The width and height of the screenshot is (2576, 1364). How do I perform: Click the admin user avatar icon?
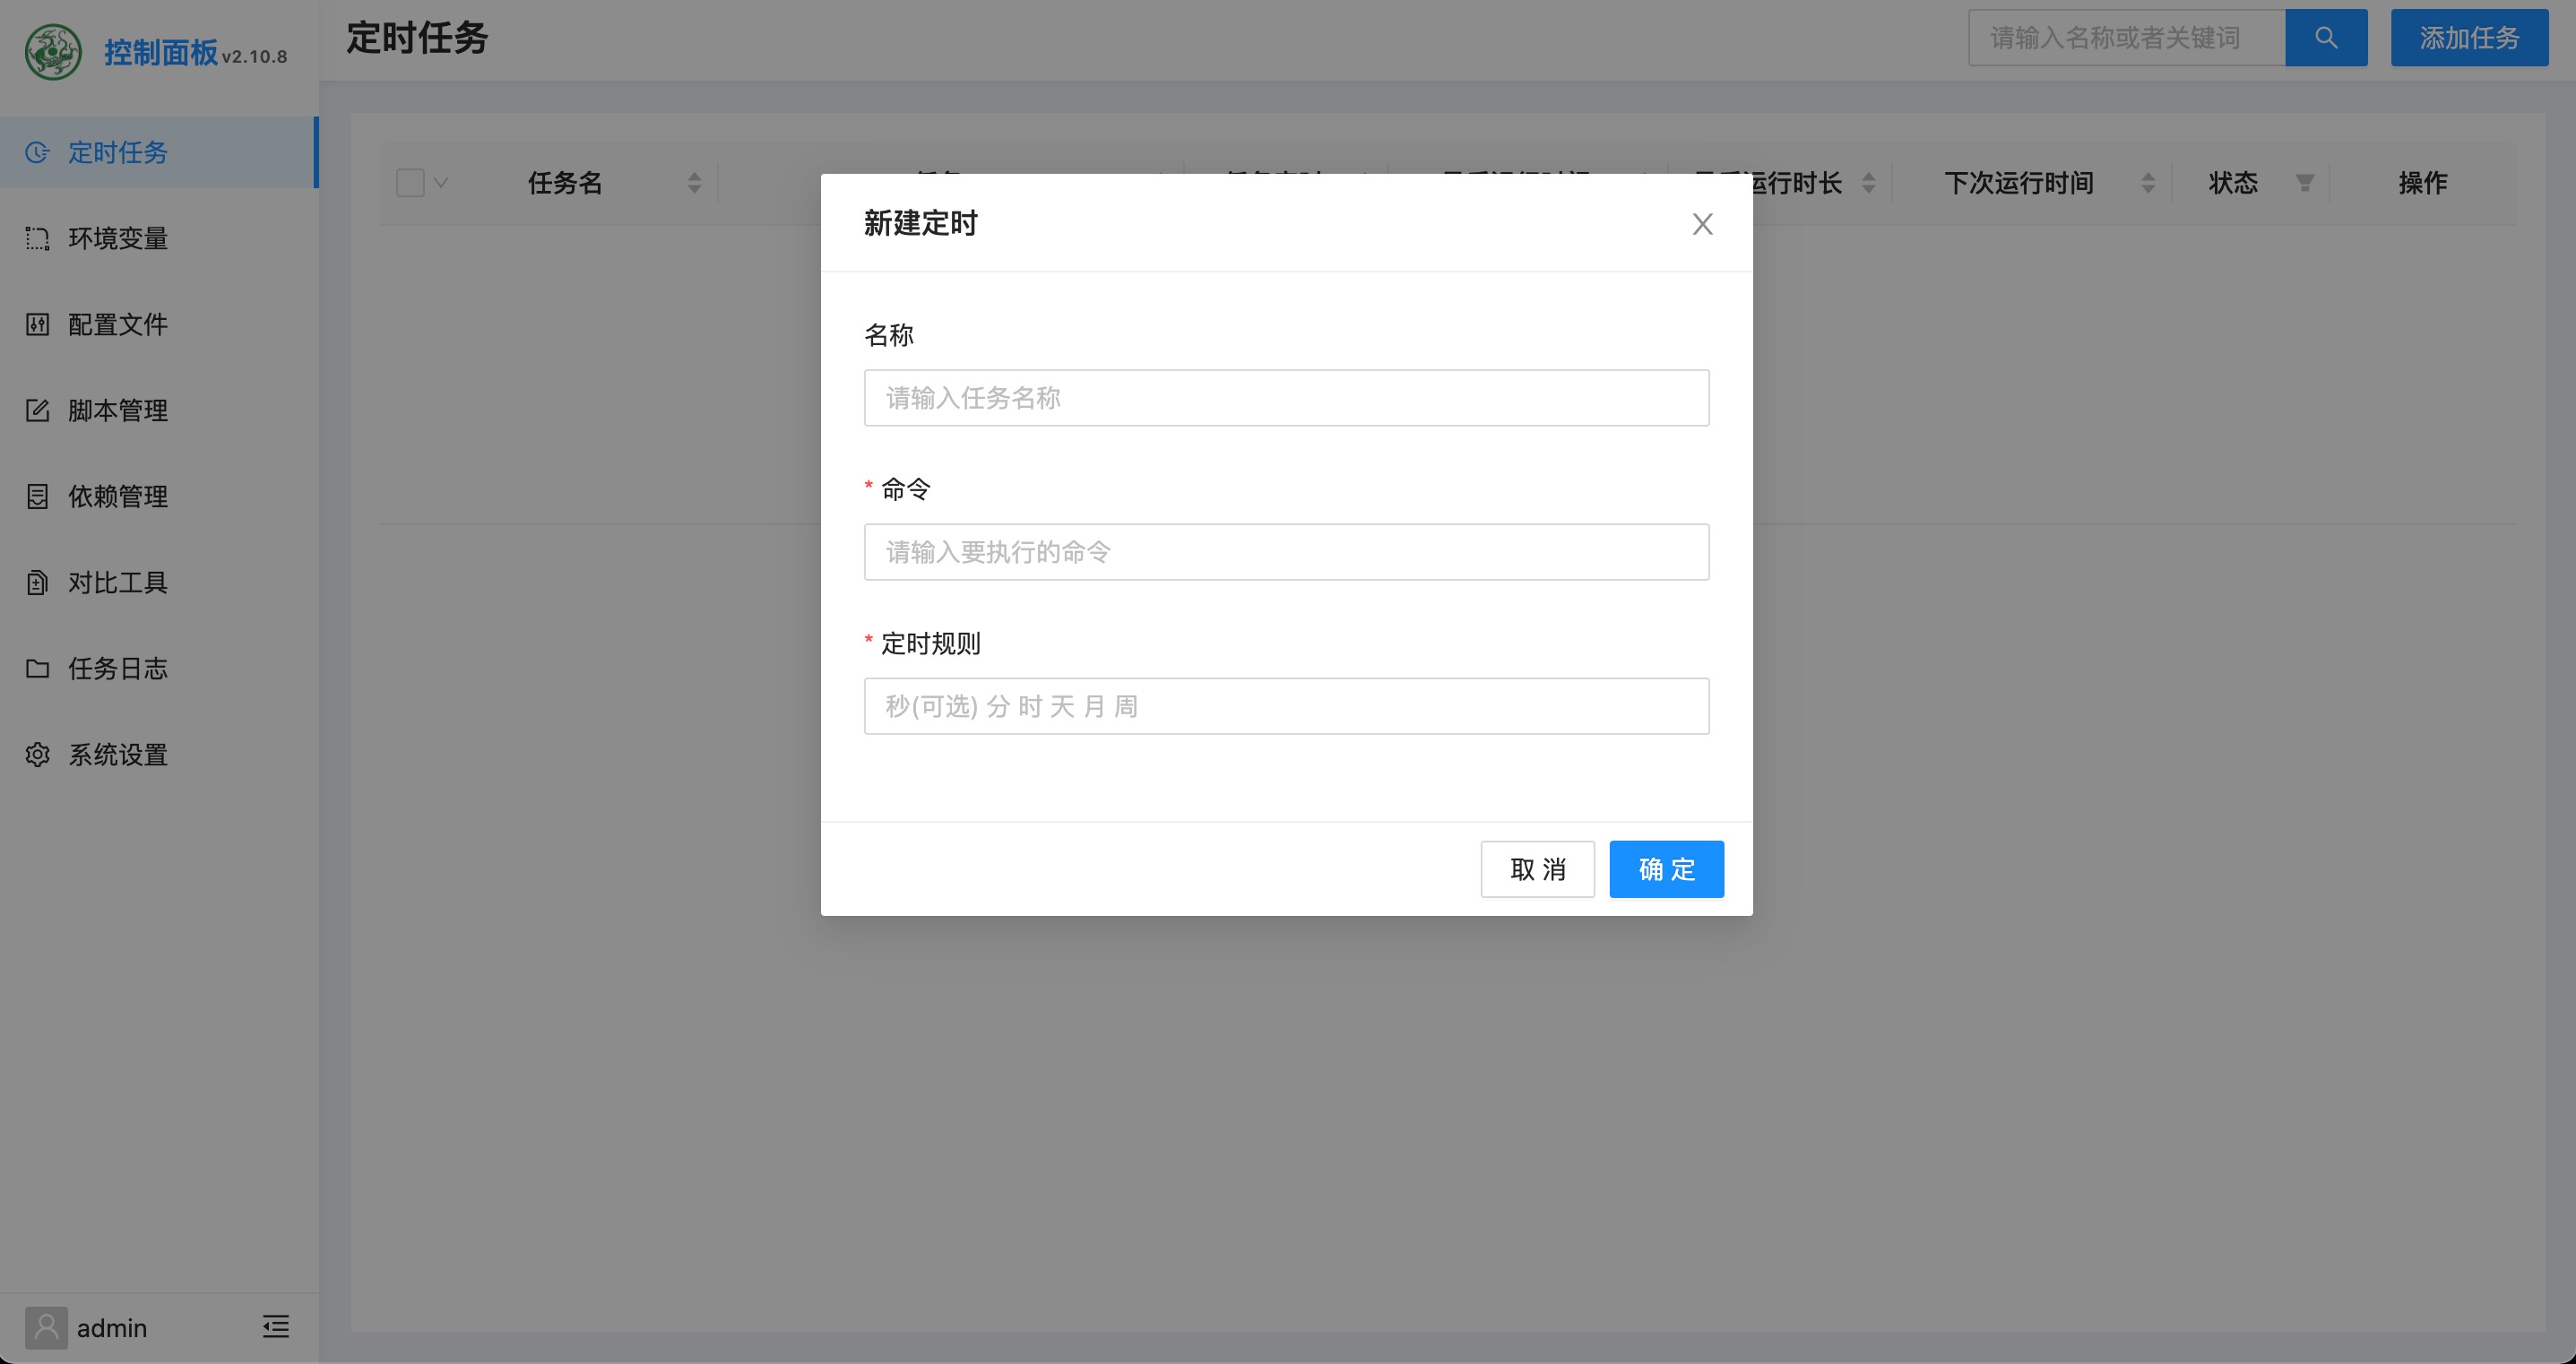(x=46, y=1327)
